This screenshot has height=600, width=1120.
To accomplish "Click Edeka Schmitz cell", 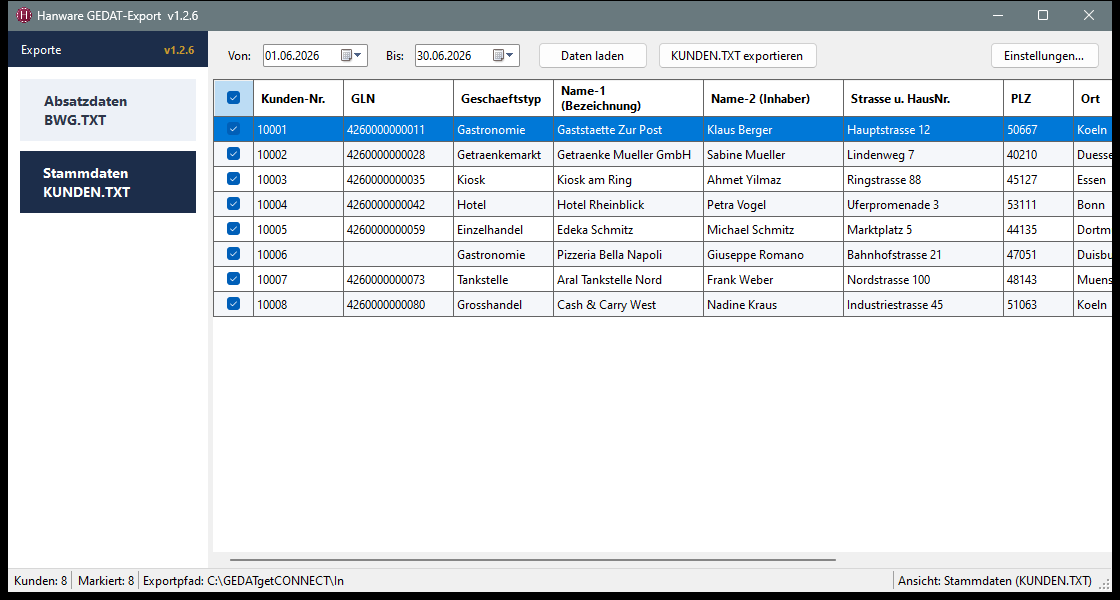I will tap(629, 230).
